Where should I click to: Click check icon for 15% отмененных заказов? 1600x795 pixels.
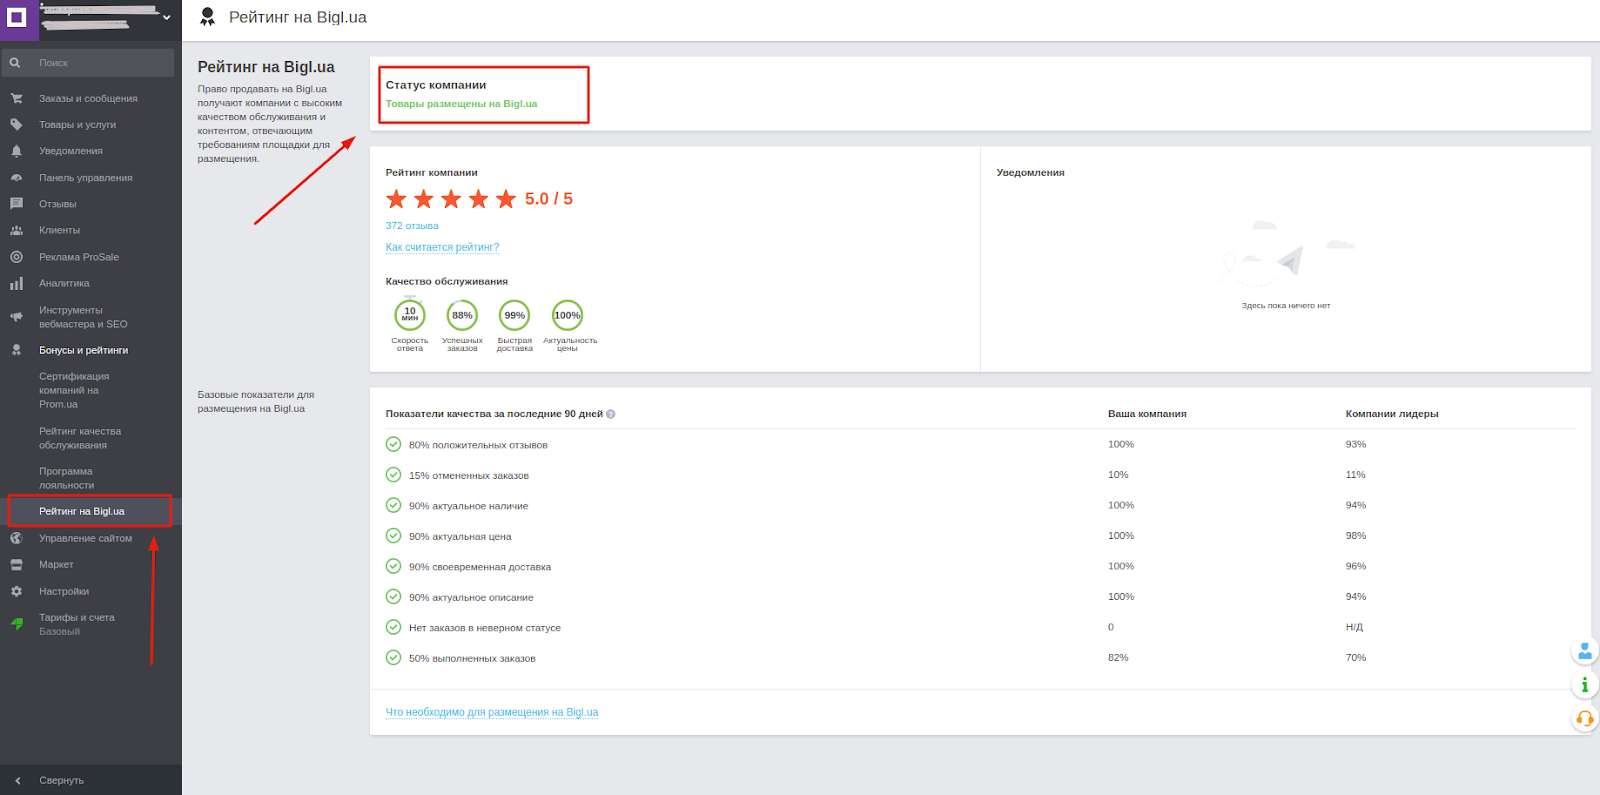394,475
